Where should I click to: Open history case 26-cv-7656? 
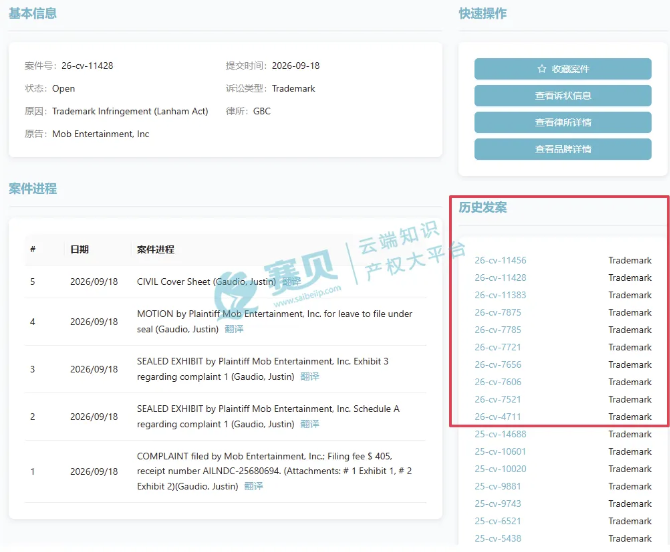coord(498,365)
